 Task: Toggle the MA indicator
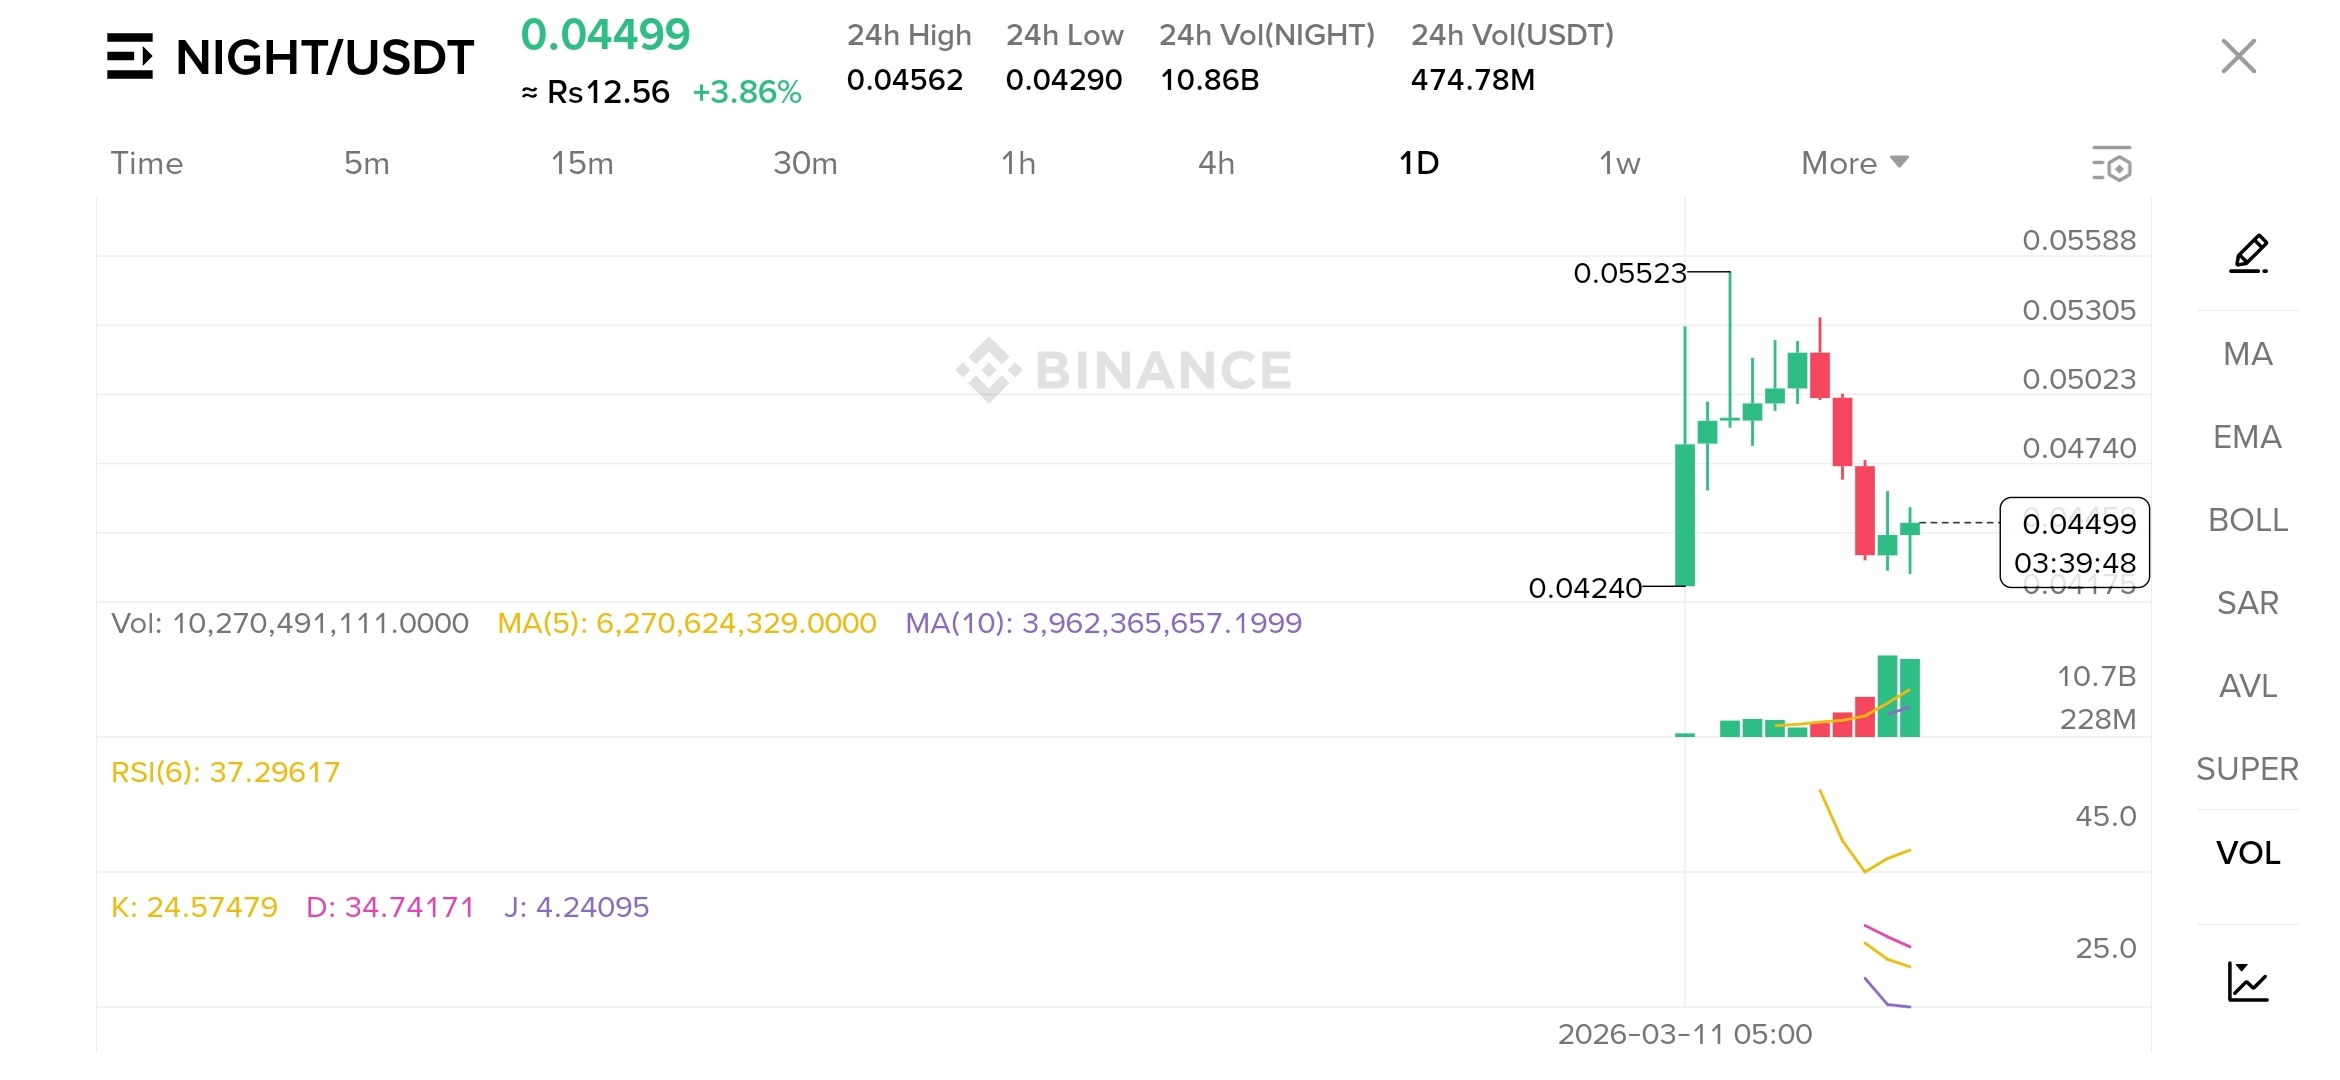point(2248,354)
